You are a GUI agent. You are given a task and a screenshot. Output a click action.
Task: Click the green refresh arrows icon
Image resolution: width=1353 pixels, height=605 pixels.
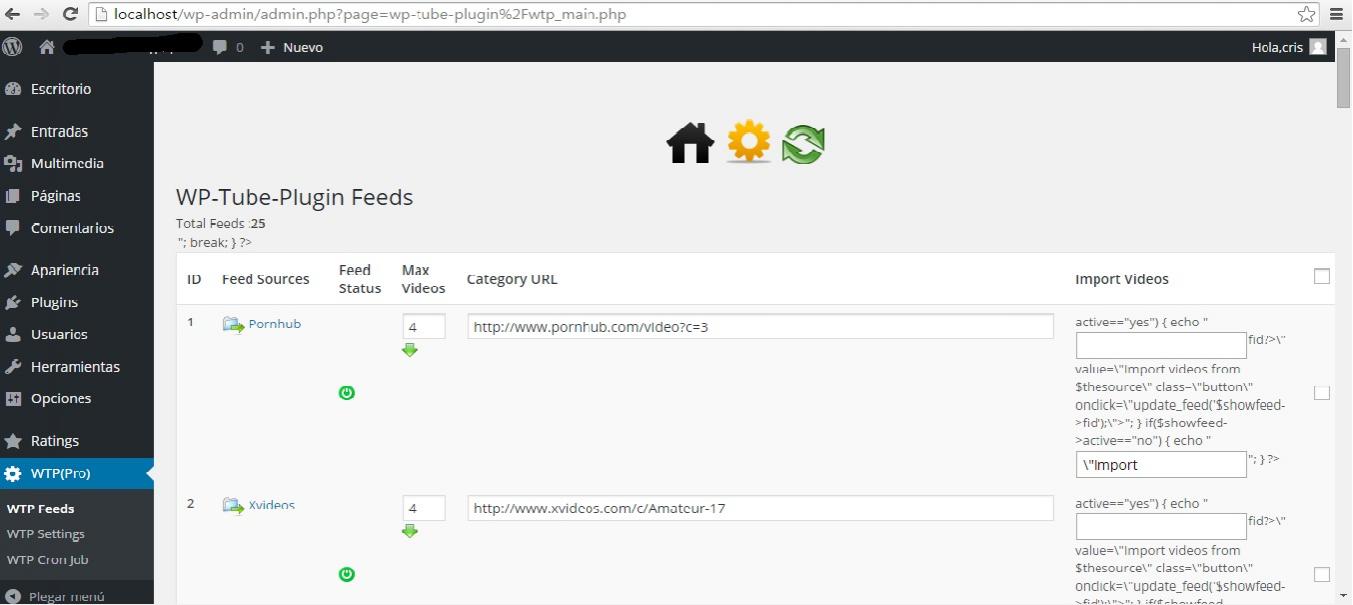click(x=803, y=144)
